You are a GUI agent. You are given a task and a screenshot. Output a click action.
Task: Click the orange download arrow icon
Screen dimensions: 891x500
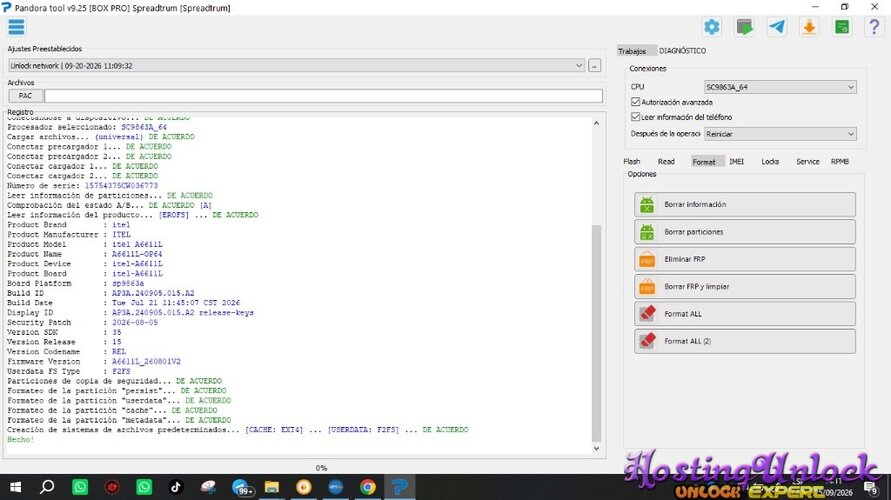coord(809,27)
